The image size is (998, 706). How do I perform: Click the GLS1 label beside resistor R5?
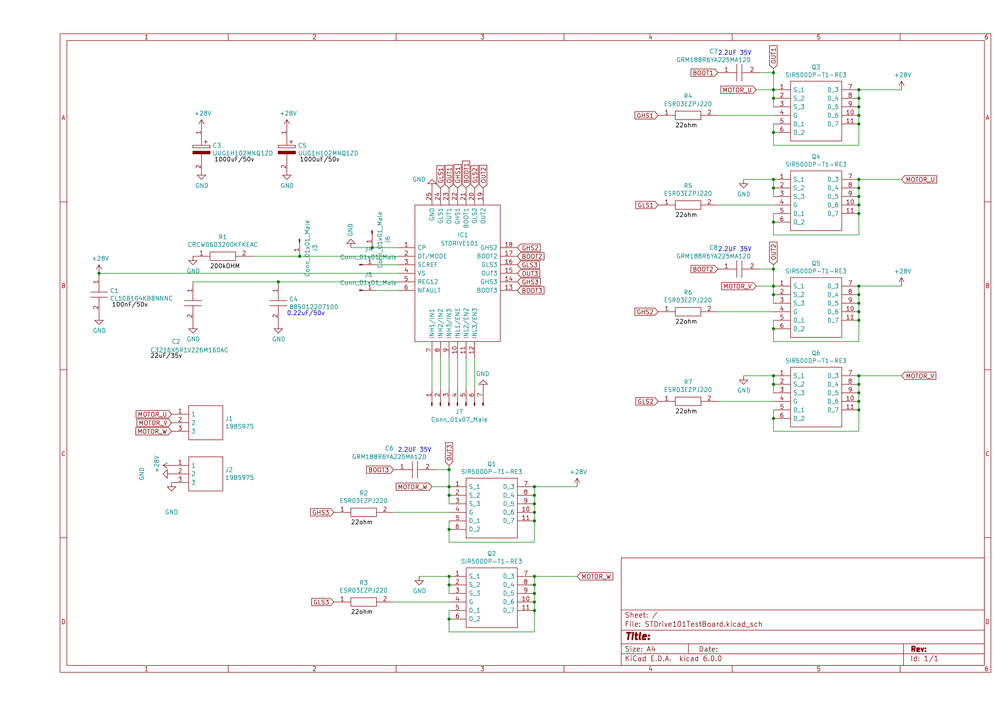pos(646,206)
